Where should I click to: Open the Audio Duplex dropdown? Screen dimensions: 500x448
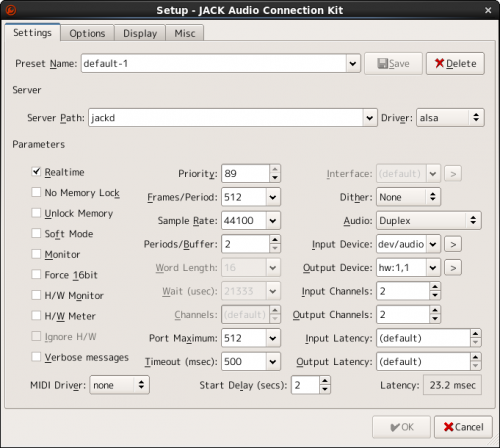pos(429,220)
